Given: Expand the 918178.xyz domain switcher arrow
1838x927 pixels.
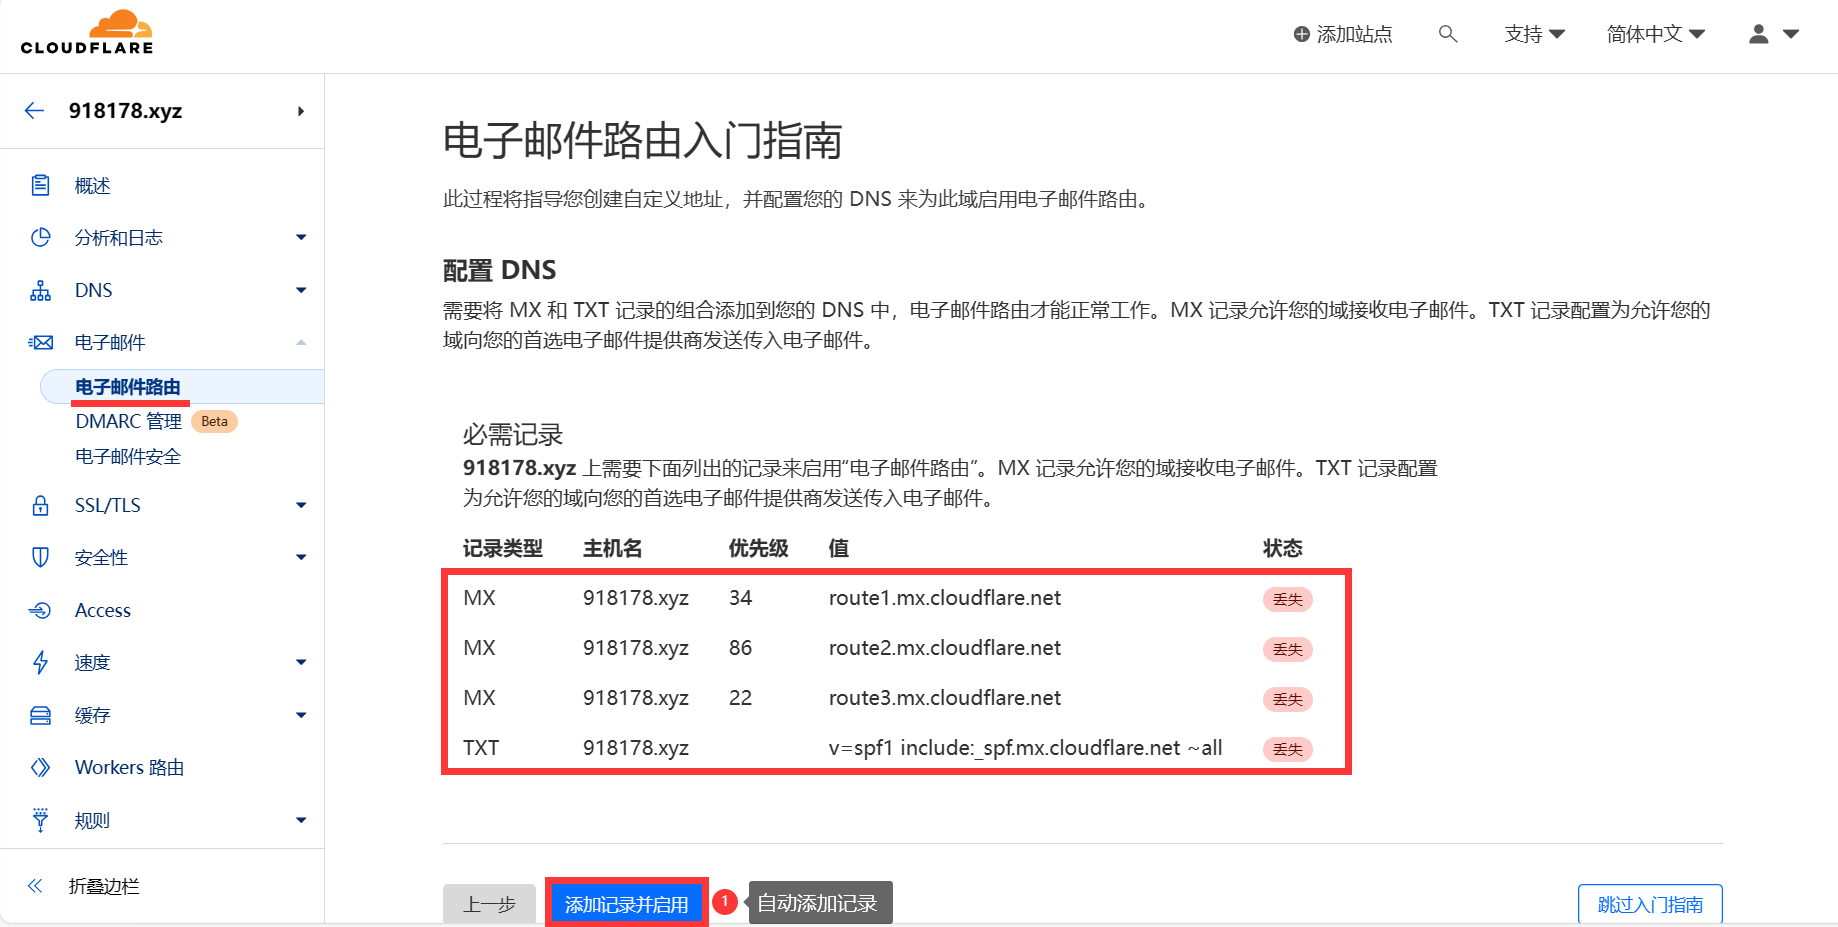Looking at the screenshot, I should click(300, 111).
